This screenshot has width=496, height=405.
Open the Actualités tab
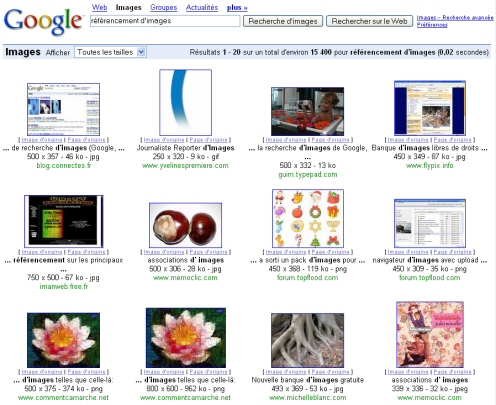202,7
